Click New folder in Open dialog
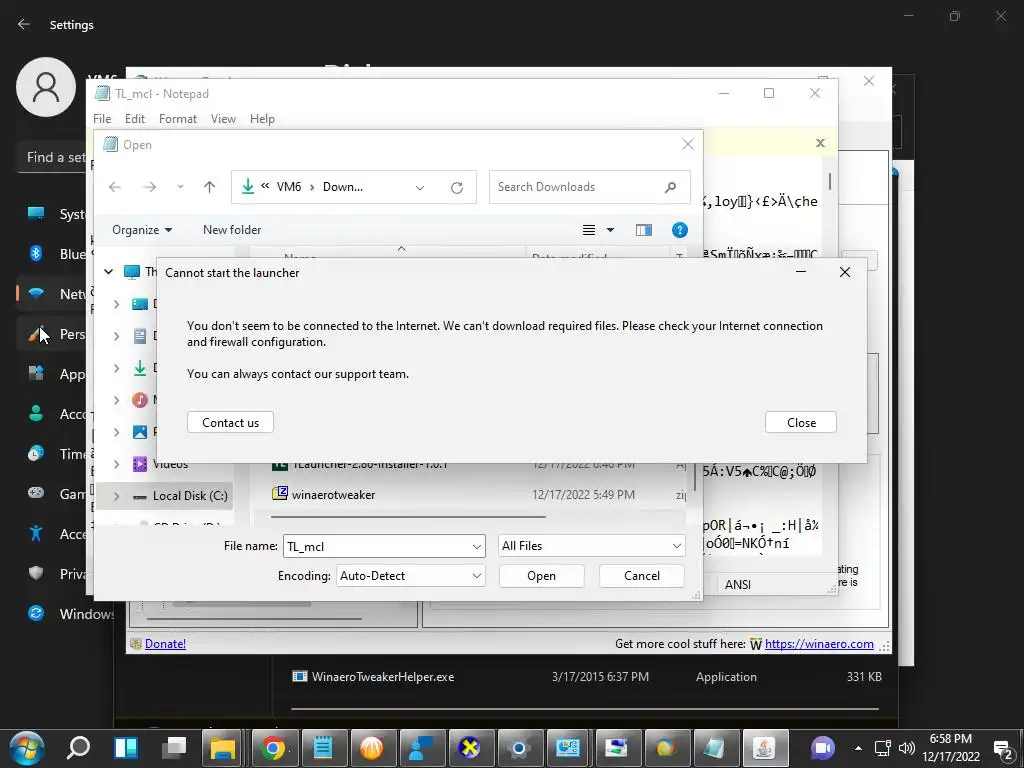 (232, 230)
